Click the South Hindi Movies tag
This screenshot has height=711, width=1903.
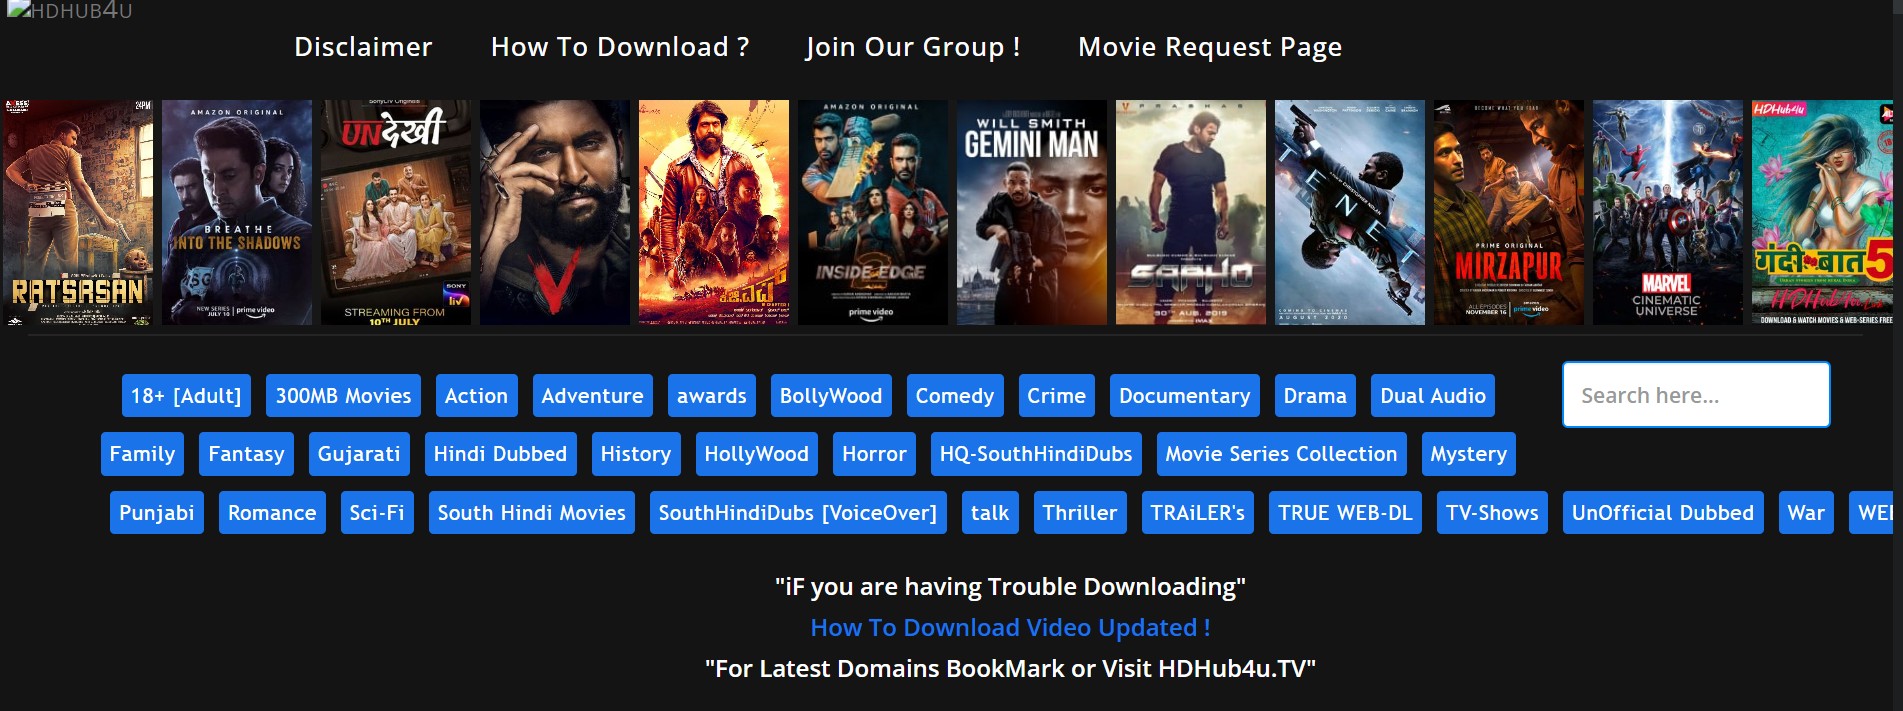click(x=532, y=513)
